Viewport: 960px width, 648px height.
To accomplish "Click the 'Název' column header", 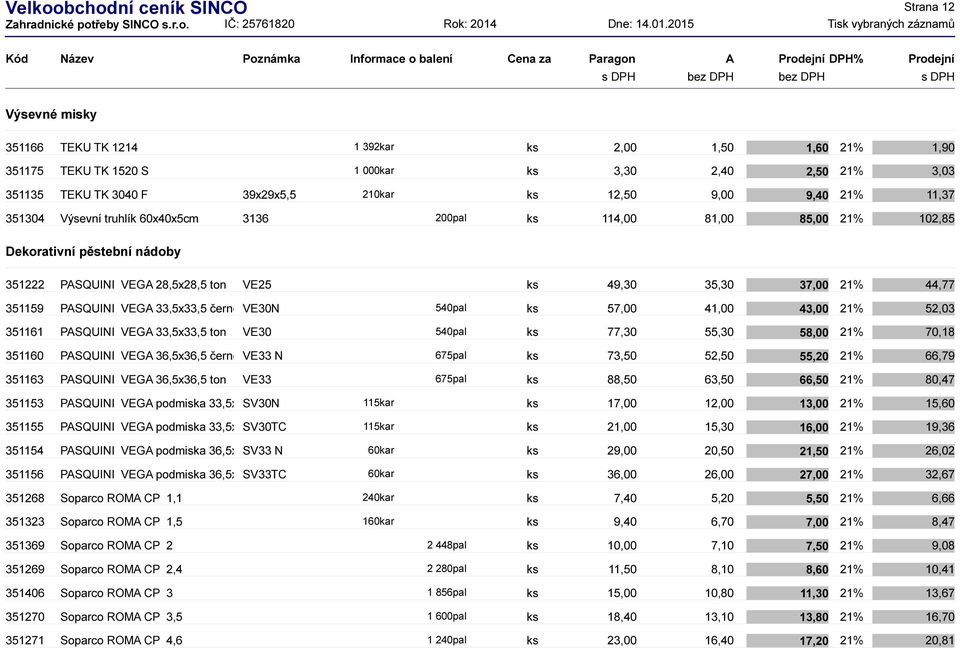I will [77, 59].
